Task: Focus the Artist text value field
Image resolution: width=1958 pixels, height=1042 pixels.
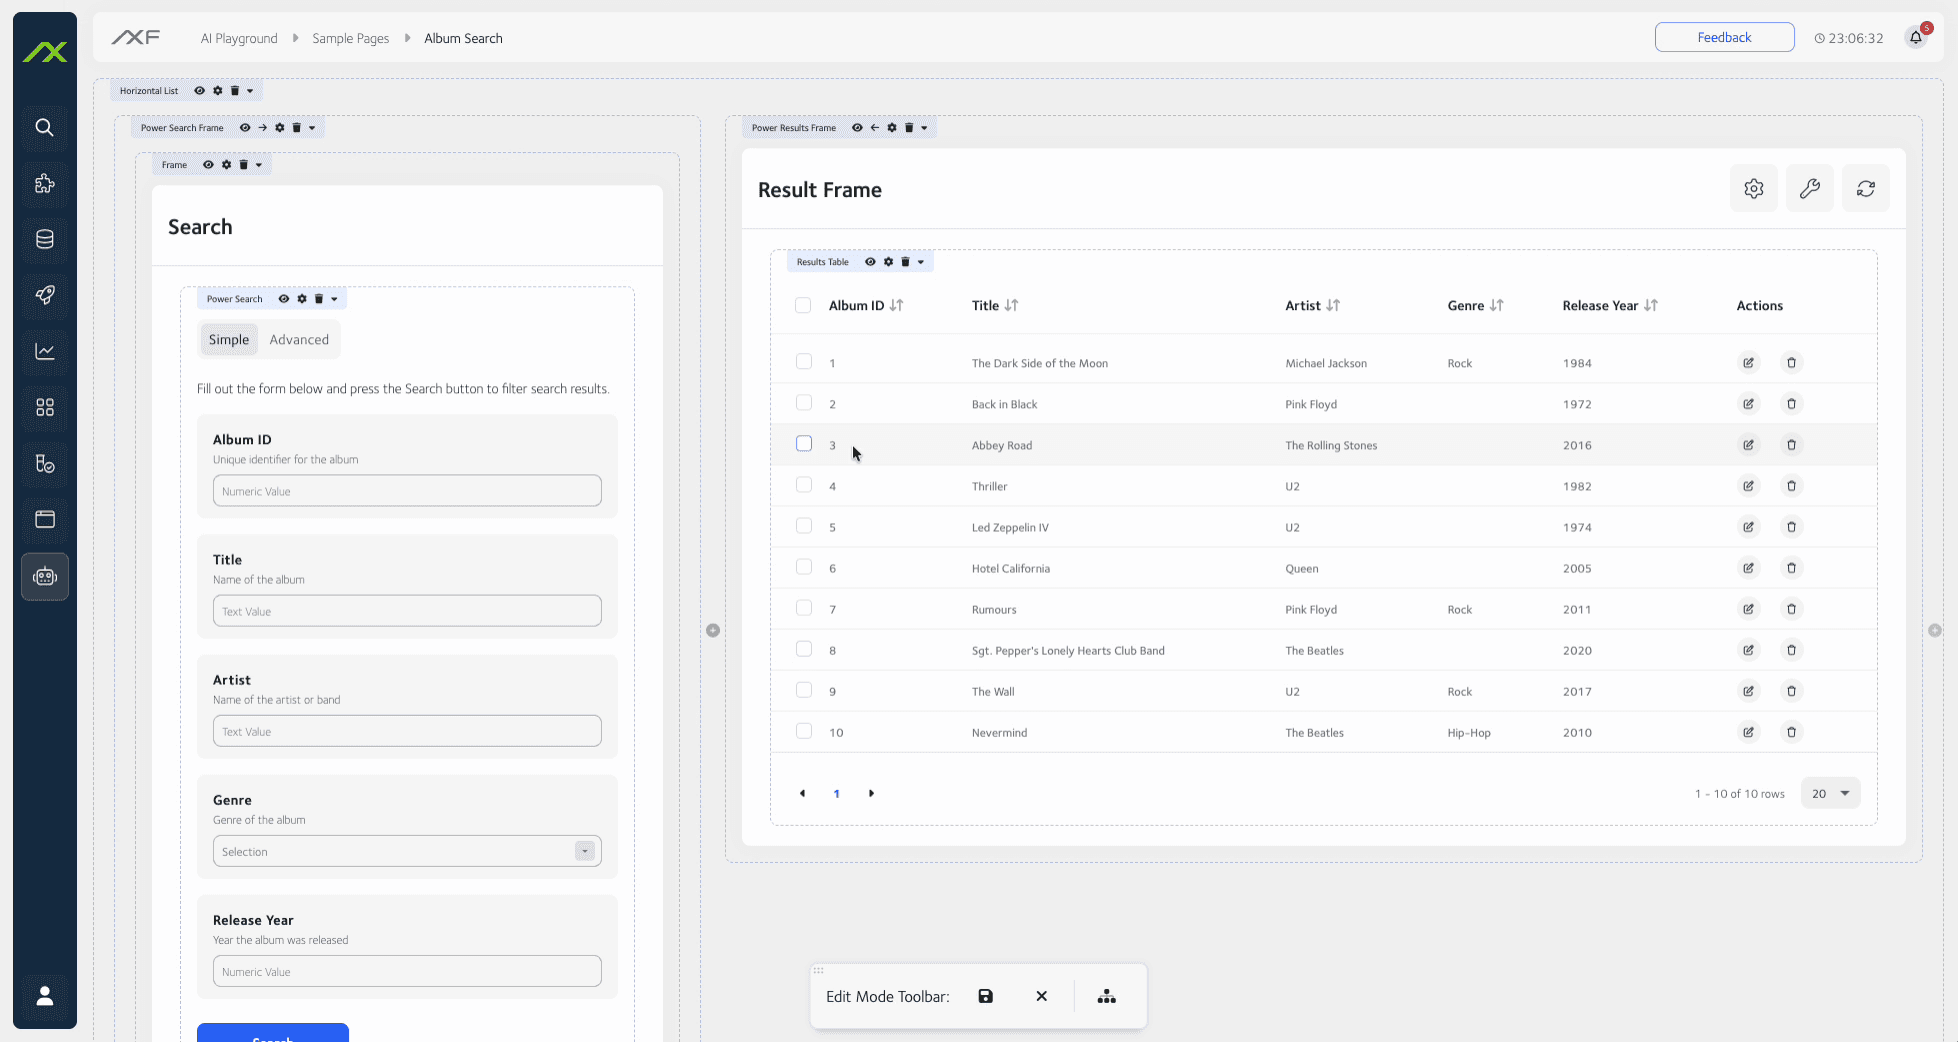Action: coord(407,731)
